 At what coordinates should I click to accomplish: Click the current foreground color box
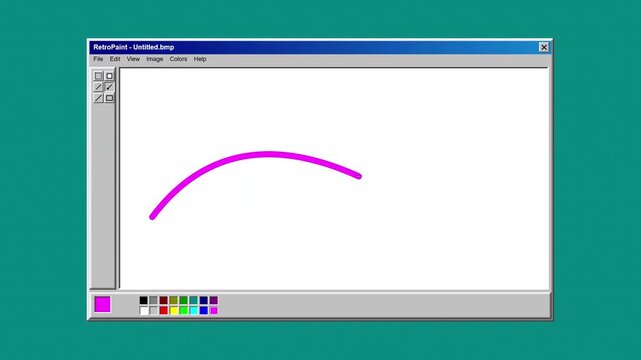[x=102, y=304]
